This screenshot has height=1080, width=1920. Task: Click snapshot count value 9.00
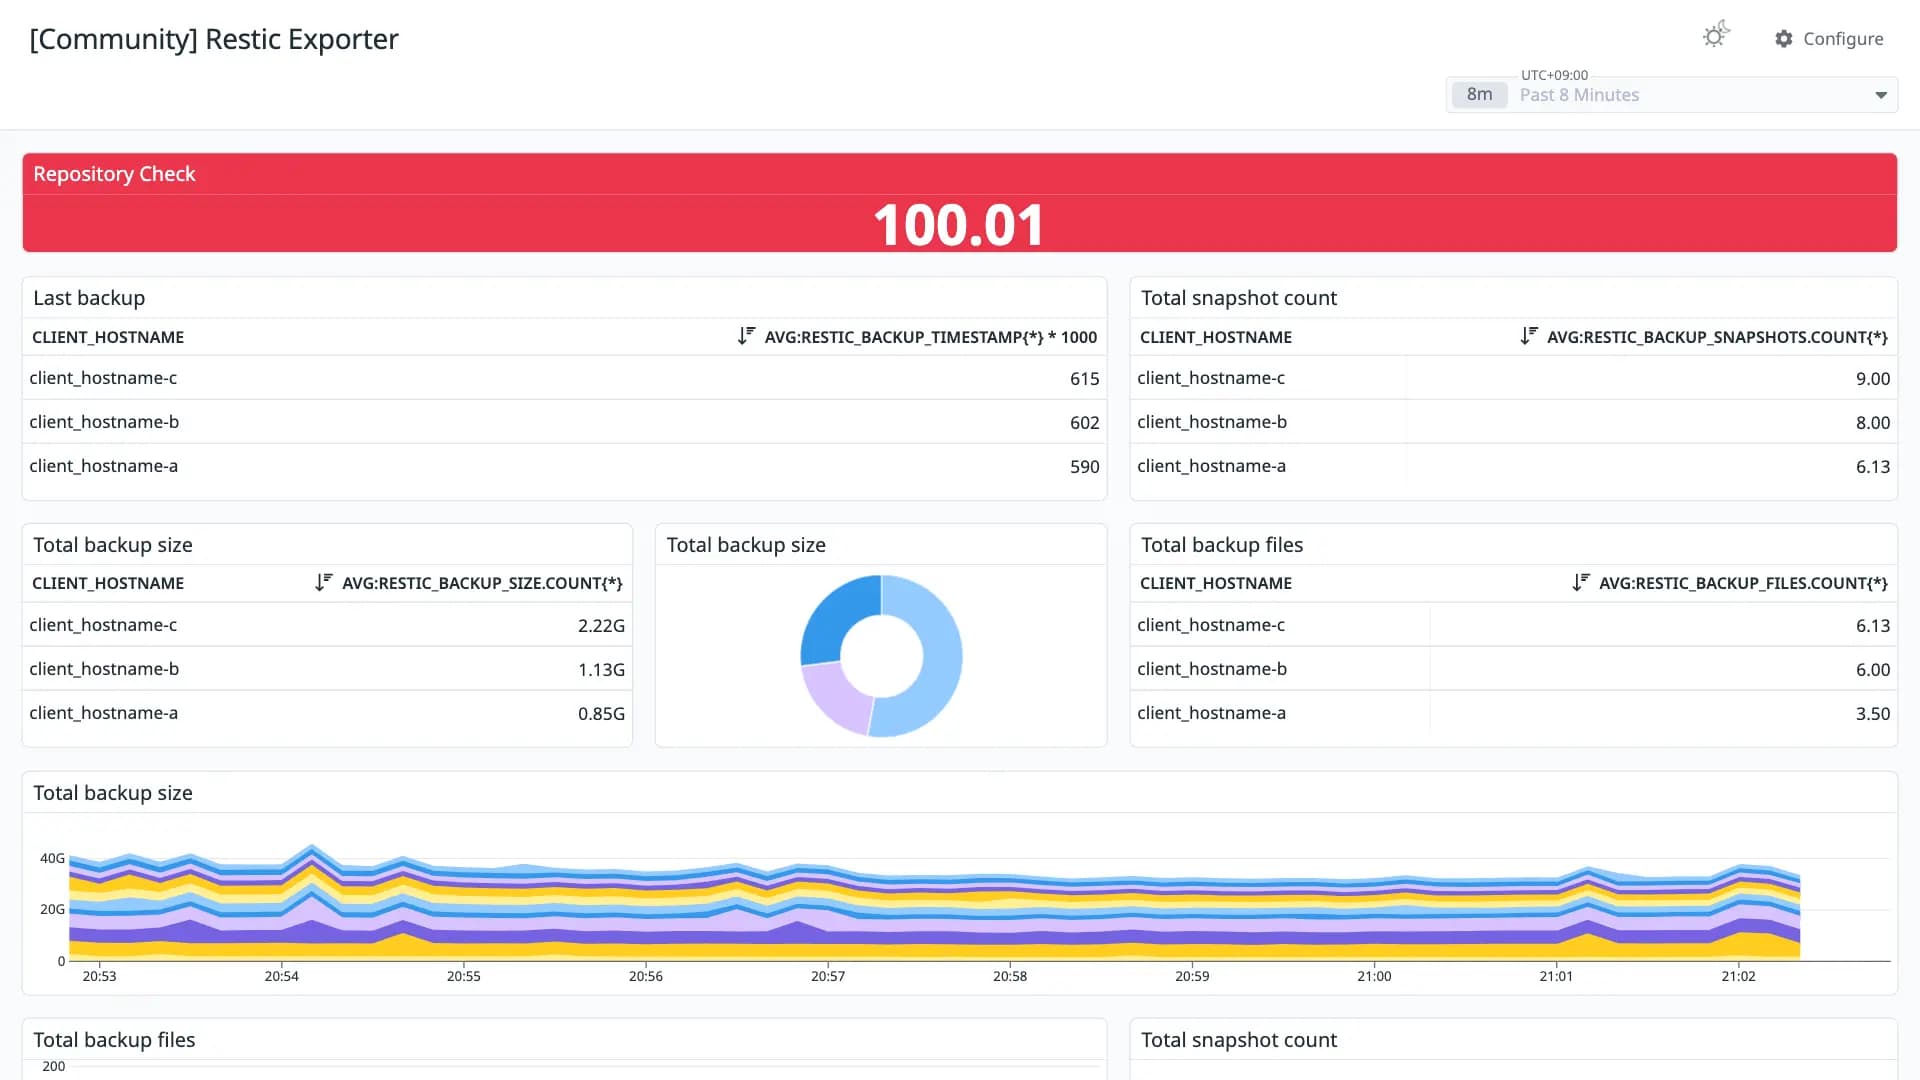click(1872, 379)
